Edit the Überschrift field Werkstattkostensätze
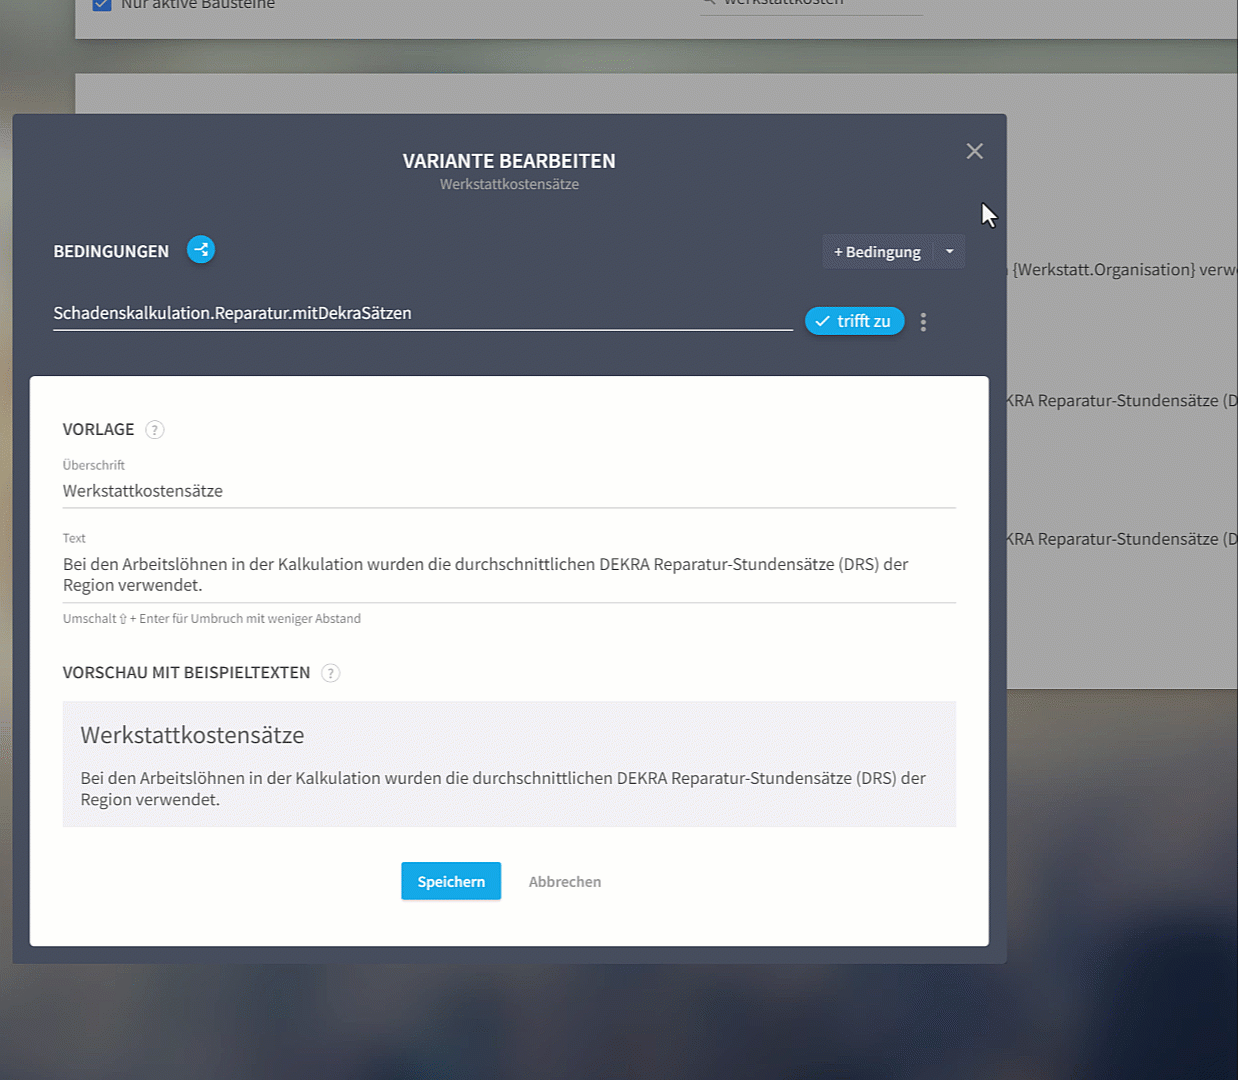 click(509, 491)
